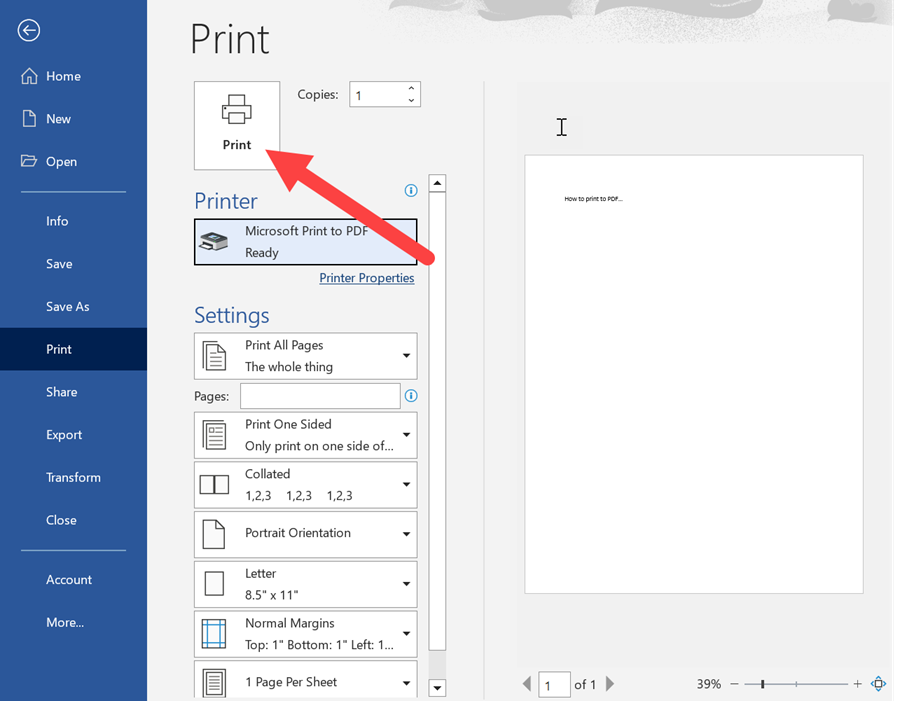Open the Portrait Orientation dropdown
The width and height of the screenshot is (900, 701).
[x=305, y=535]
